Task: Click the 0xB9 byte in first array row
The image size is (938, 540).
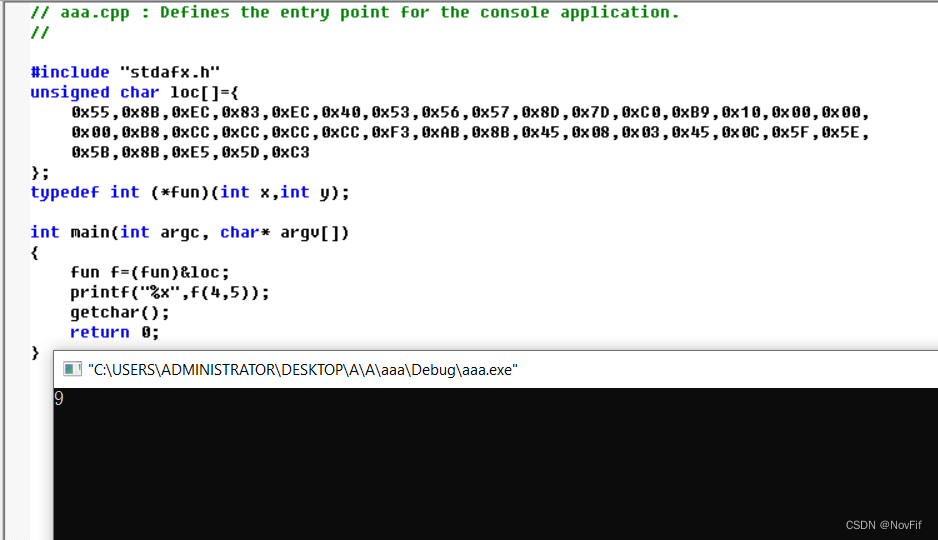Action: pos(690,112)
